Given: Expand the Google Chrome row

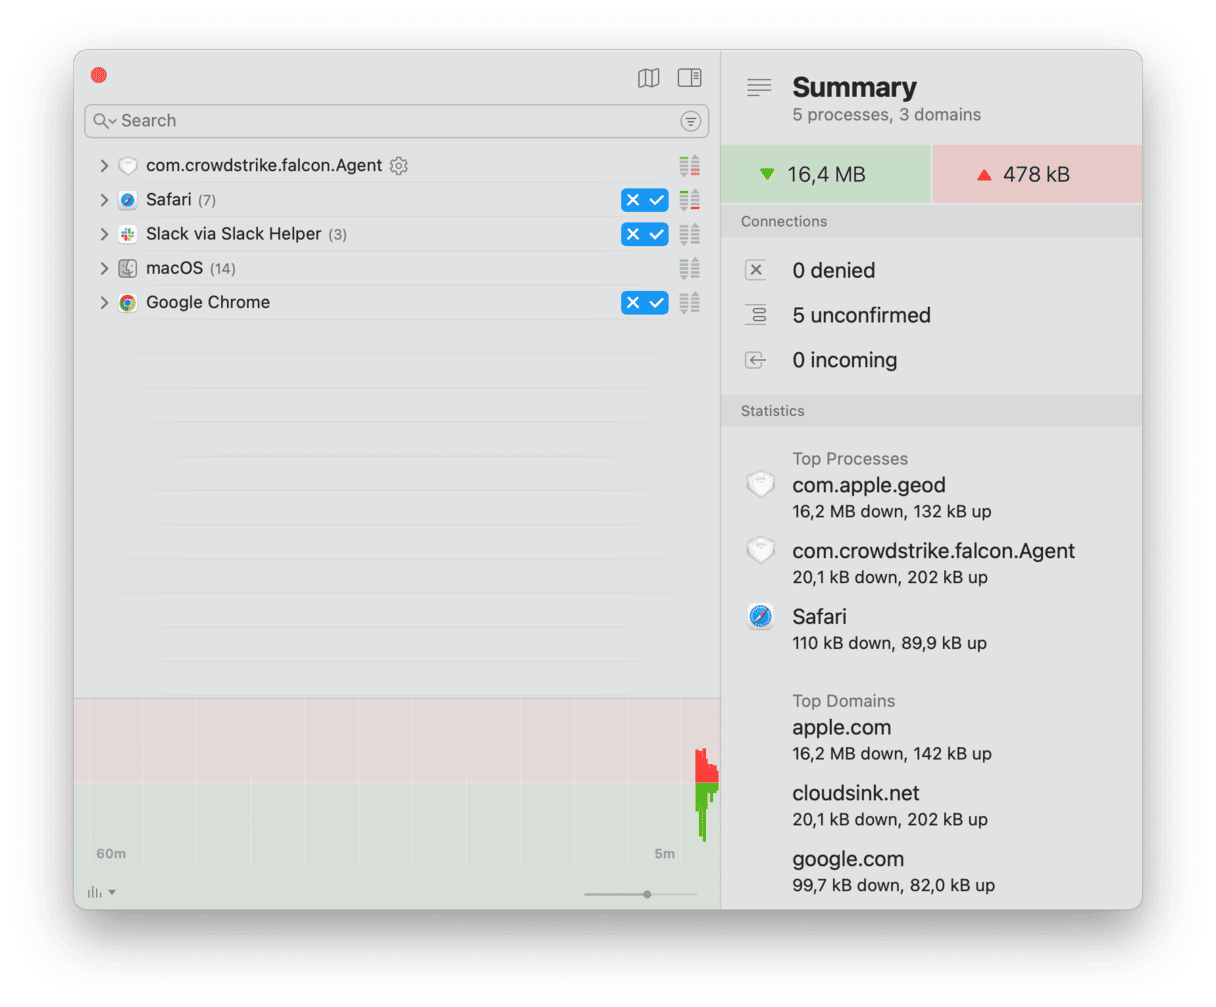Looking at the screenshot, I should [x=104, y=302].
